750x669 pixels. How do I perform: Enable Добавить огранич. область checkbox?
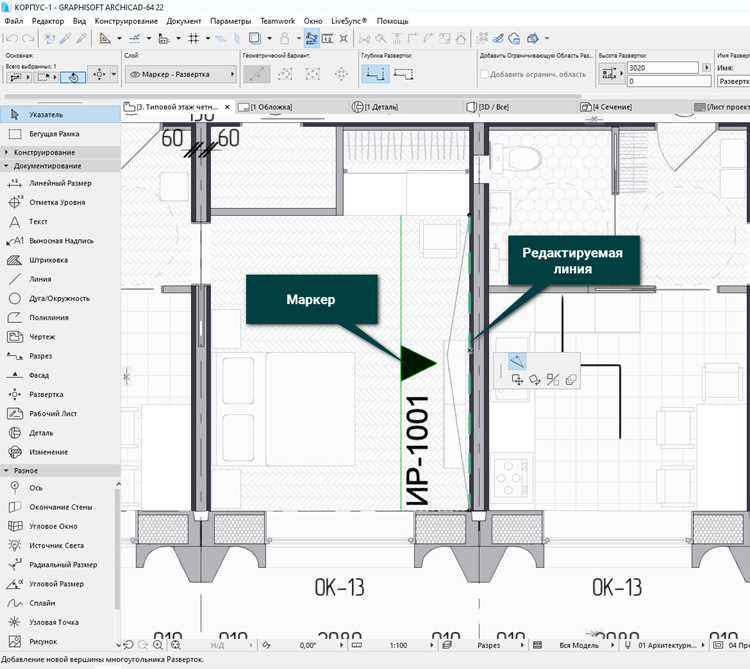tap(485, 75)
